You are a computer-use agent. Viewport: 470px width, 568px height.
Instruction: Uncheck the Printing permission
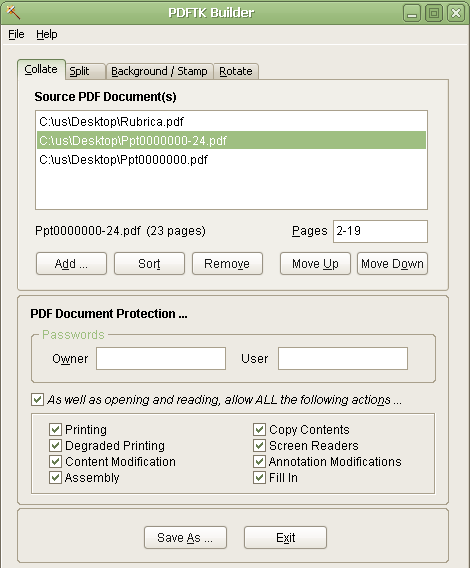(55, 430)
